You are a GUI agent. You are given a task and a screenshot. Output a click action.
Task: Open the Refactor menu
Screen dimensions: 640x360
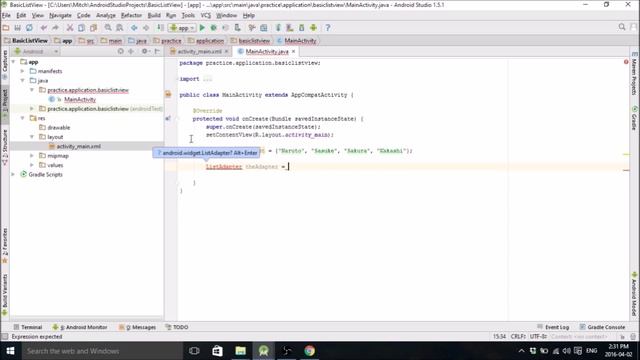point(131,15)
